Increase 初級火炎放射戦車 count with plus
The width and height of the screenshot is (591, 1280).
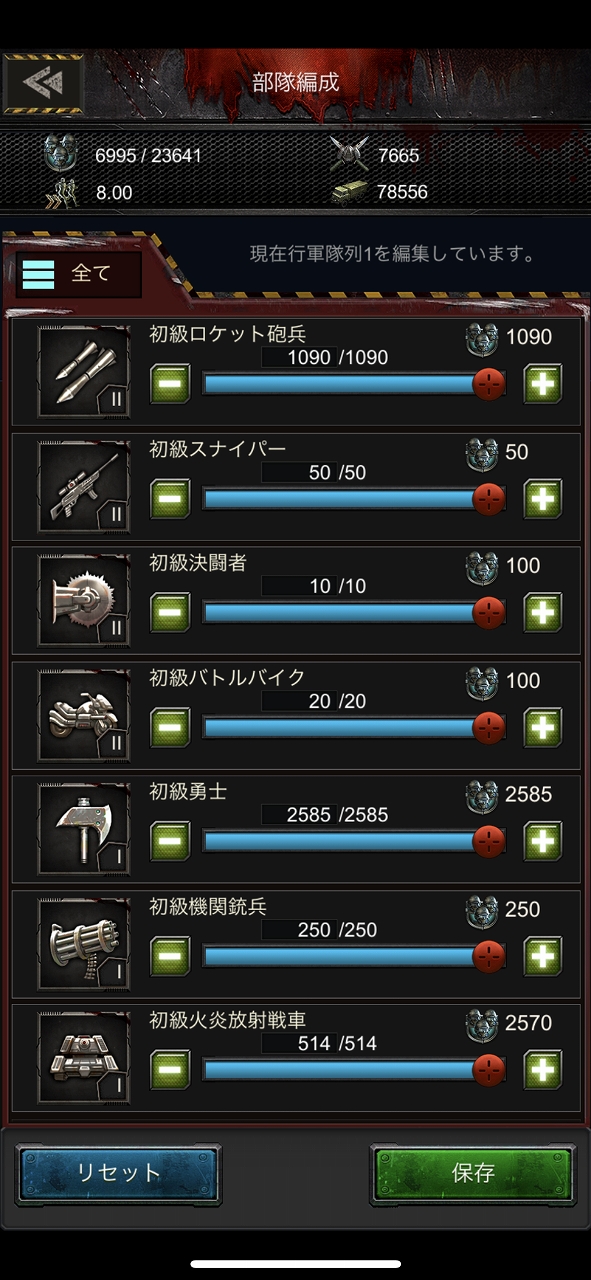coord(543,1070)
